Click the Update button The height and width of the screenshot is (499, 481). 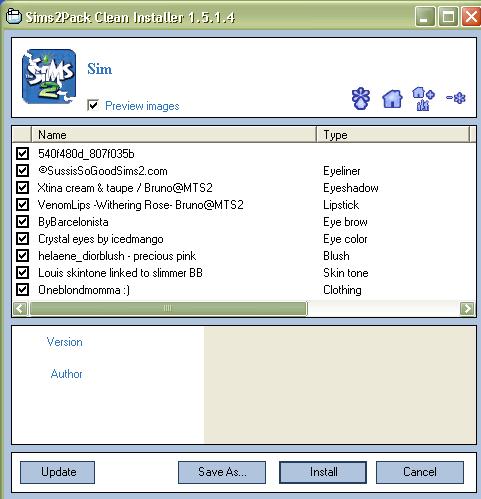(x=58, y=472)
